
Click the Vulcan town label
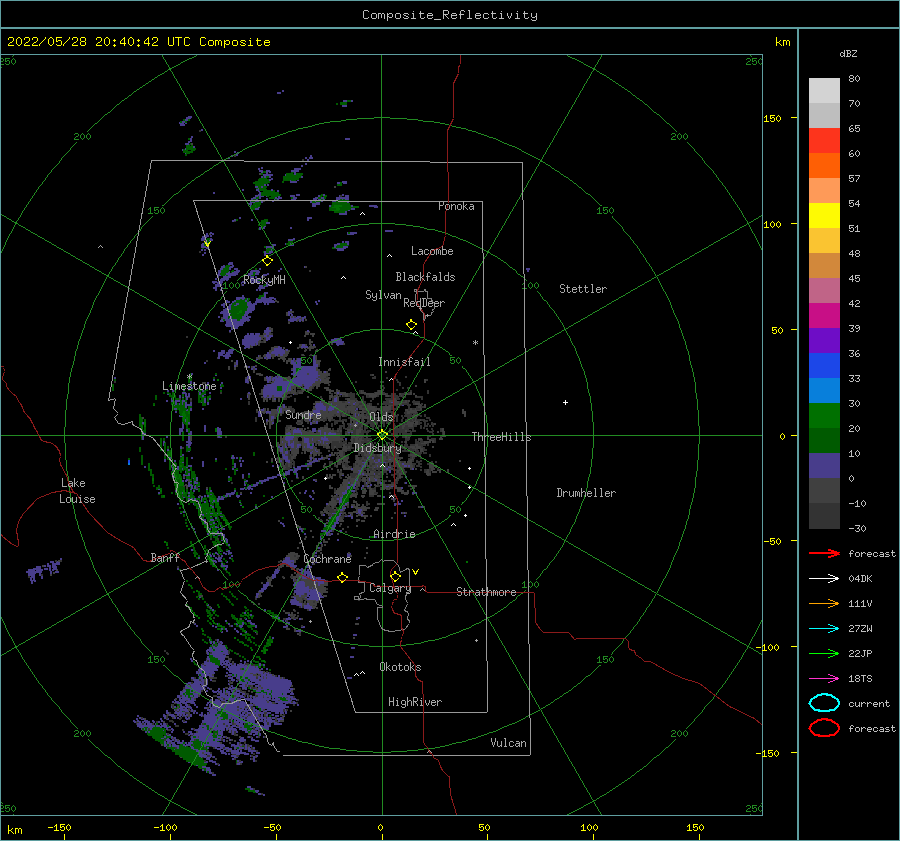tap(508, 743)
